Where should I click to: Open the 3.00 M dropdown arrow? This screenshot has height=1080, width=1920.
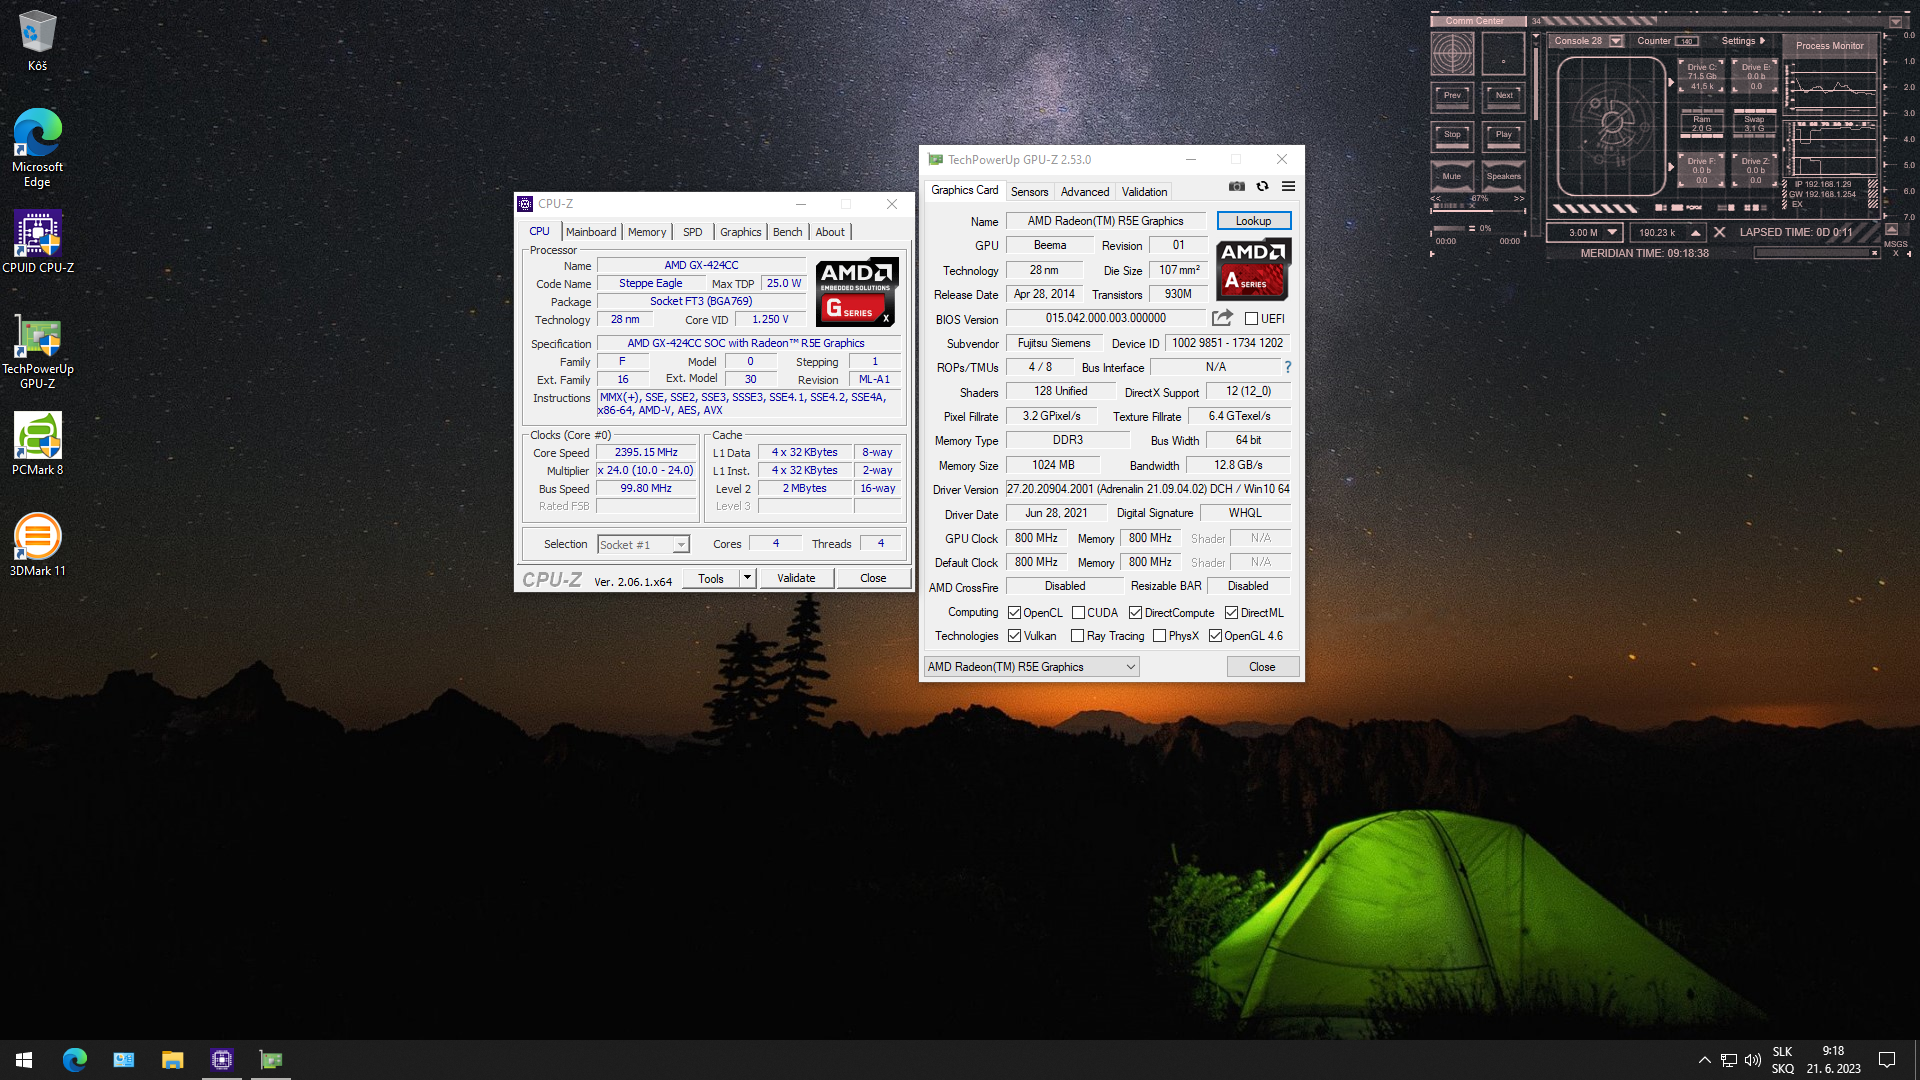[1612, 232]
